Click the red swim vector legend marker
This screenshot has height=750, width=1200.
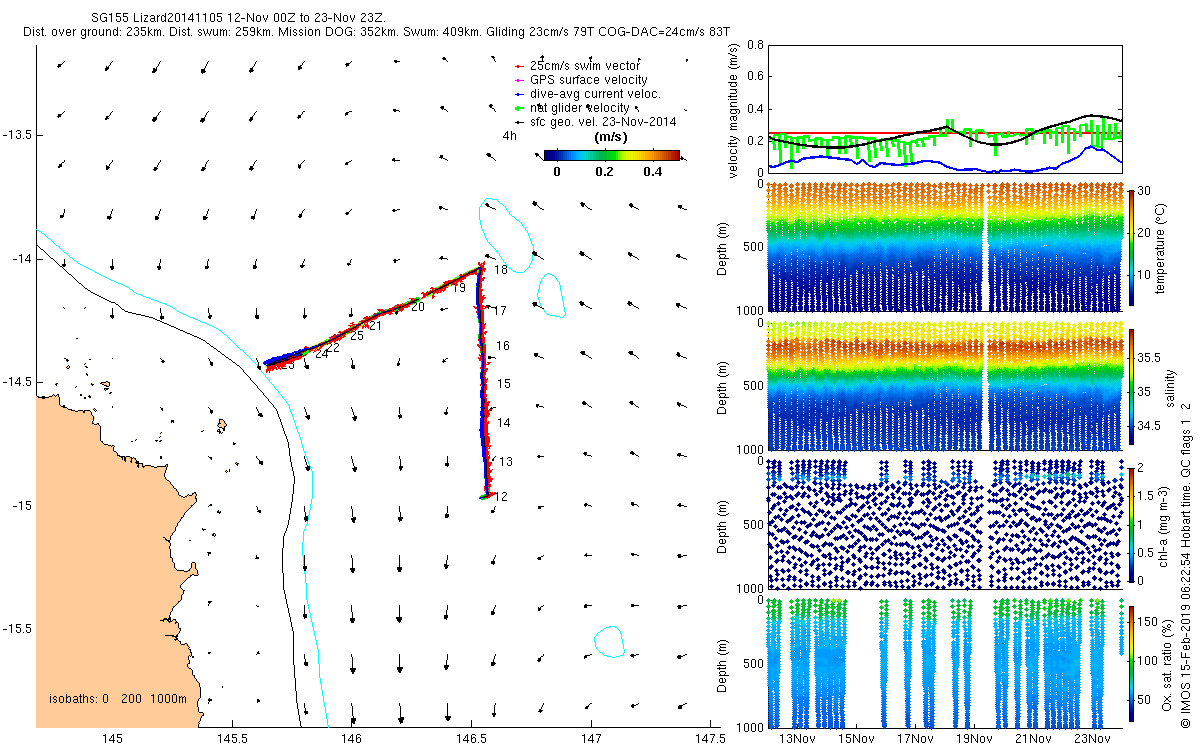(x=519, y=66)
